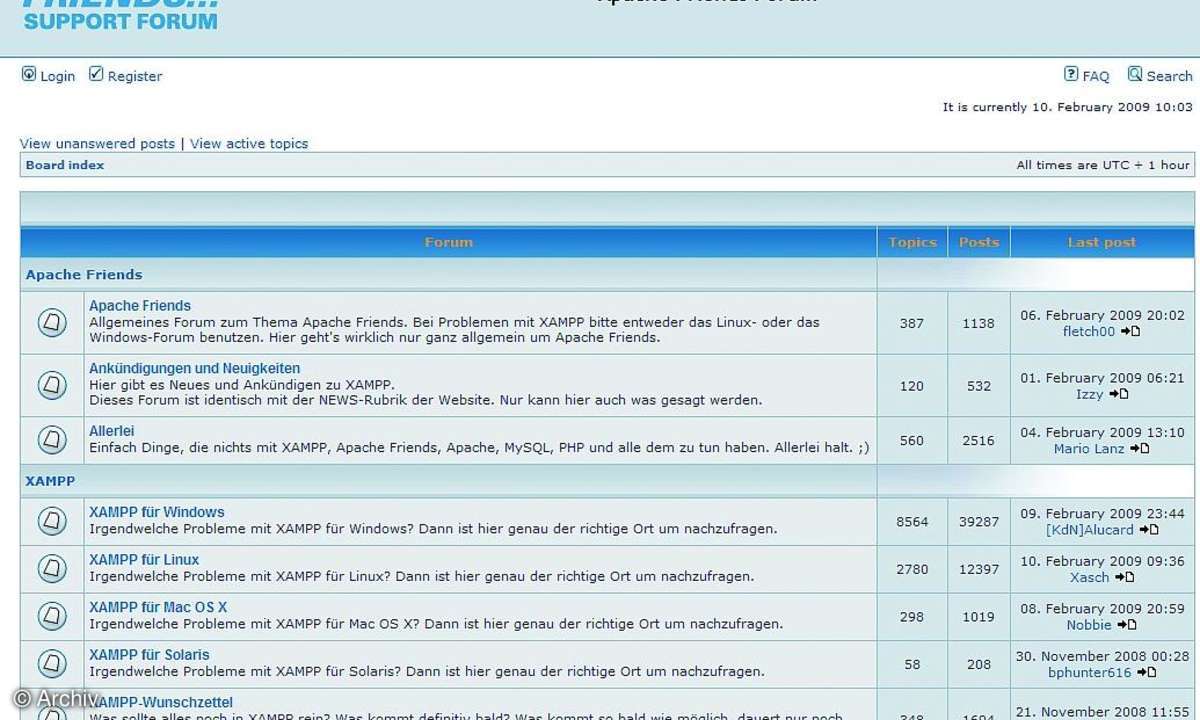Click posts count 12397 for XAMPP für Linux

click(979, 569)
